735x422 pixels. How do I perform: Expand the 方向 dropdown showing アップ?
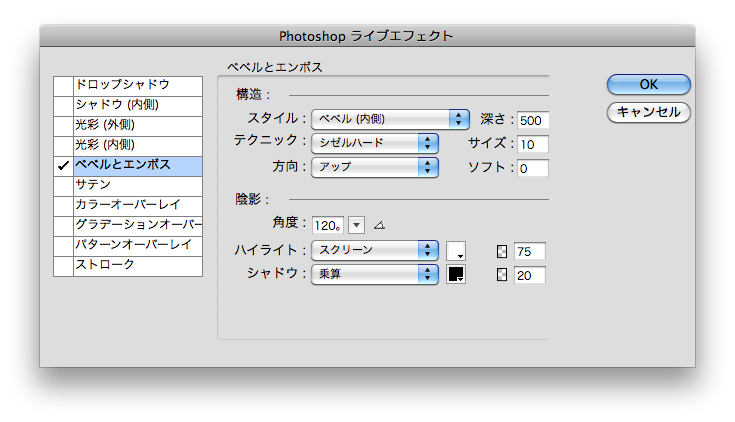pyautogui.click(x=375, y=167)
